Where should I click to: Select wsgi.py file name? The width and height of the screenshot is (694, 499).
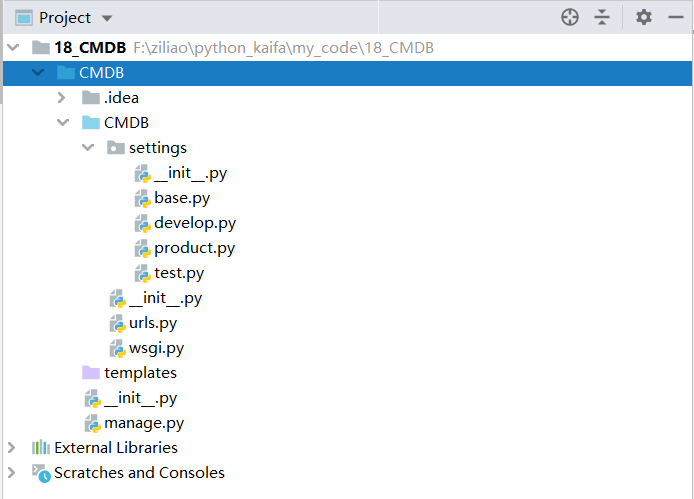pyautogui.click(x=156, y=348)
